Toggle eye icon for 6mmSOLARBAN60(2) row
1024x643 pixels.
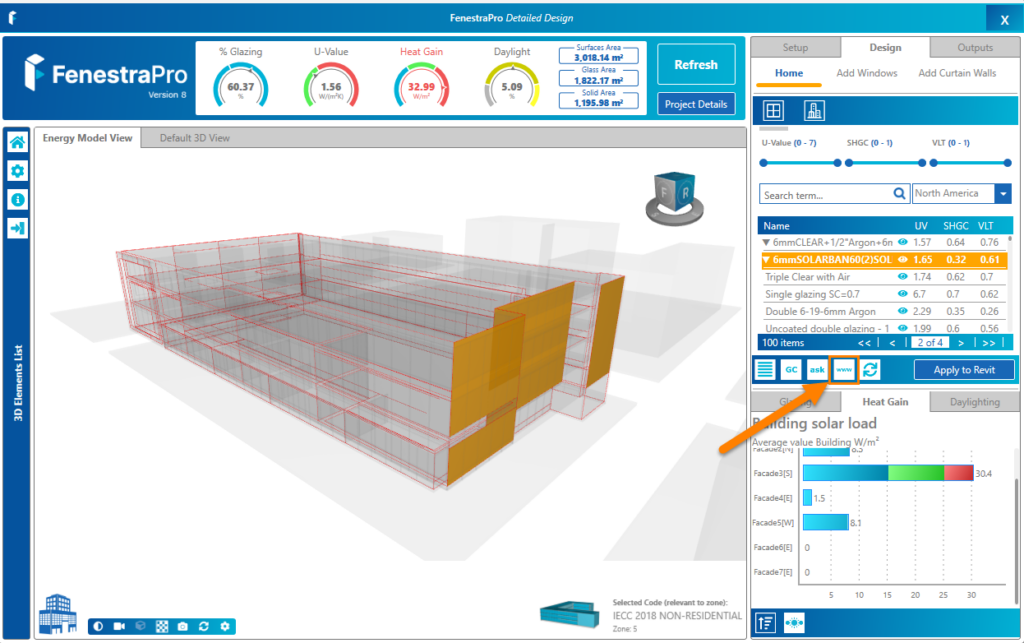(x=903, y=259)
